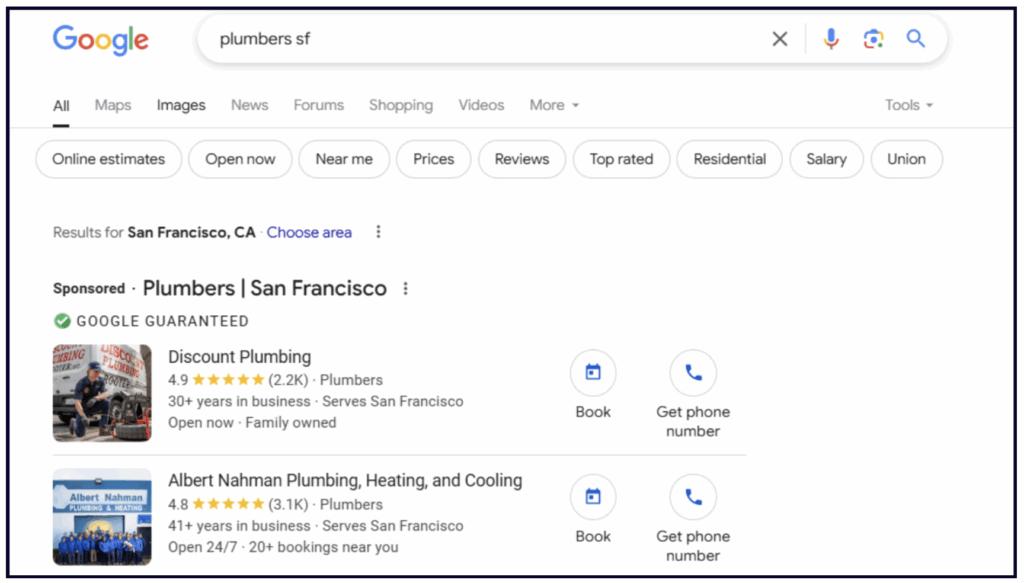The image size is (1024, 583).
Task: Open the Tools dropdown
Action: [x=908, y=105]
